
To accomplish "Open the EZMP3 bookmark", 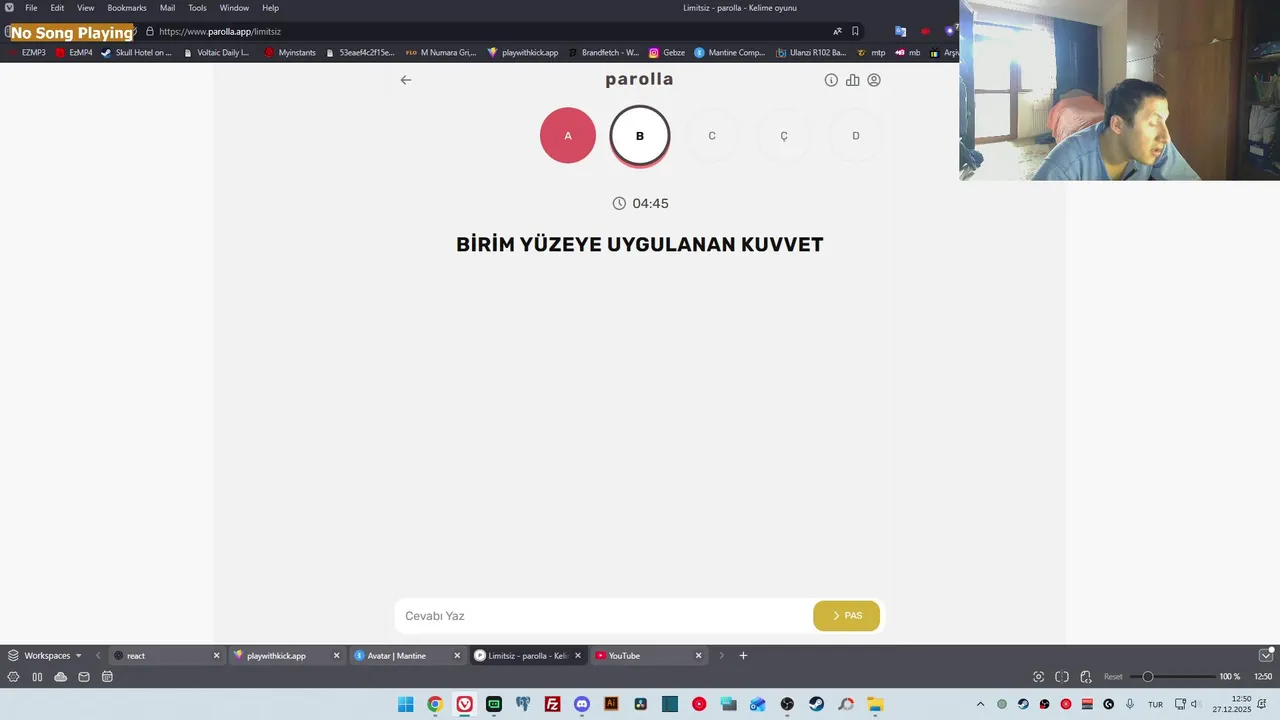I will (x=27, y=53).
